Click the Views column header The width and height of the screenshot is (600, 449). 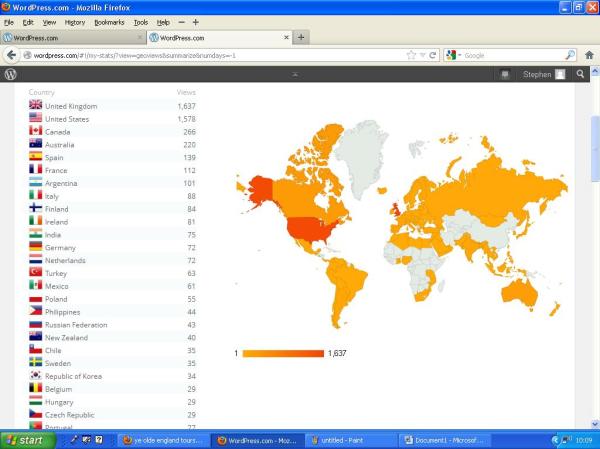click(186, 92)
